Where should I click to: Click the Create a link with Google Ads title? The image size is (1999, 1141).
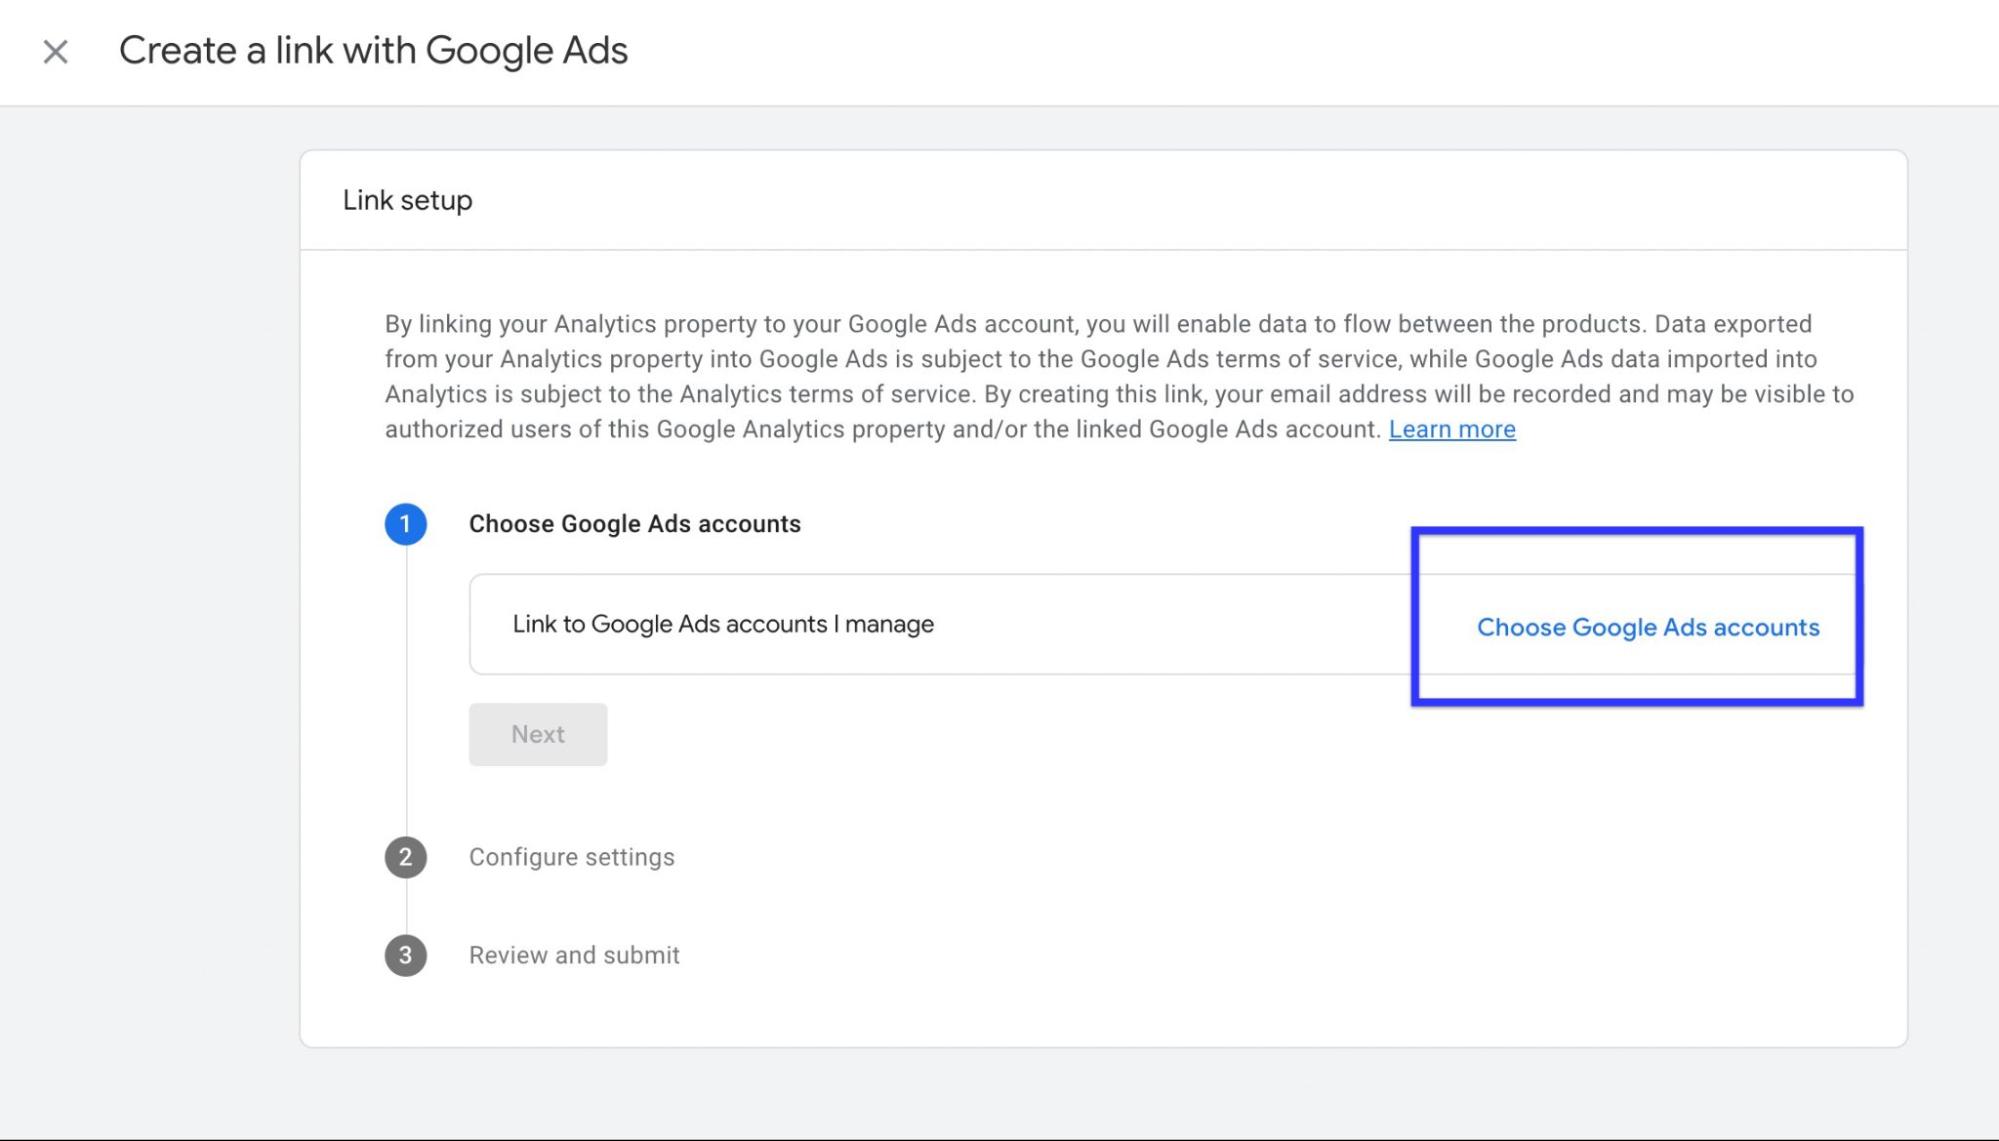pos(373,51)
